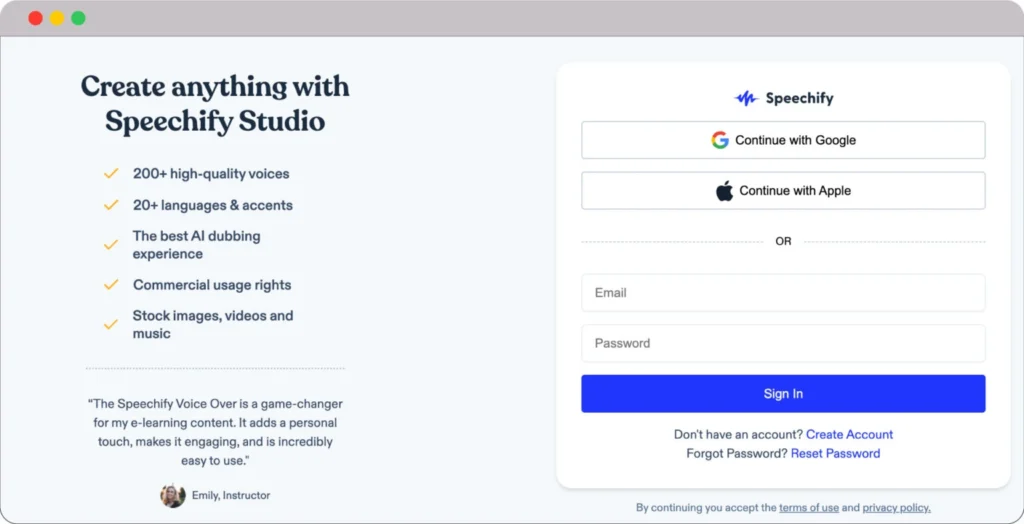Open the Reset Password link
Screen dimensions: 1024x524
click(835, 453)
